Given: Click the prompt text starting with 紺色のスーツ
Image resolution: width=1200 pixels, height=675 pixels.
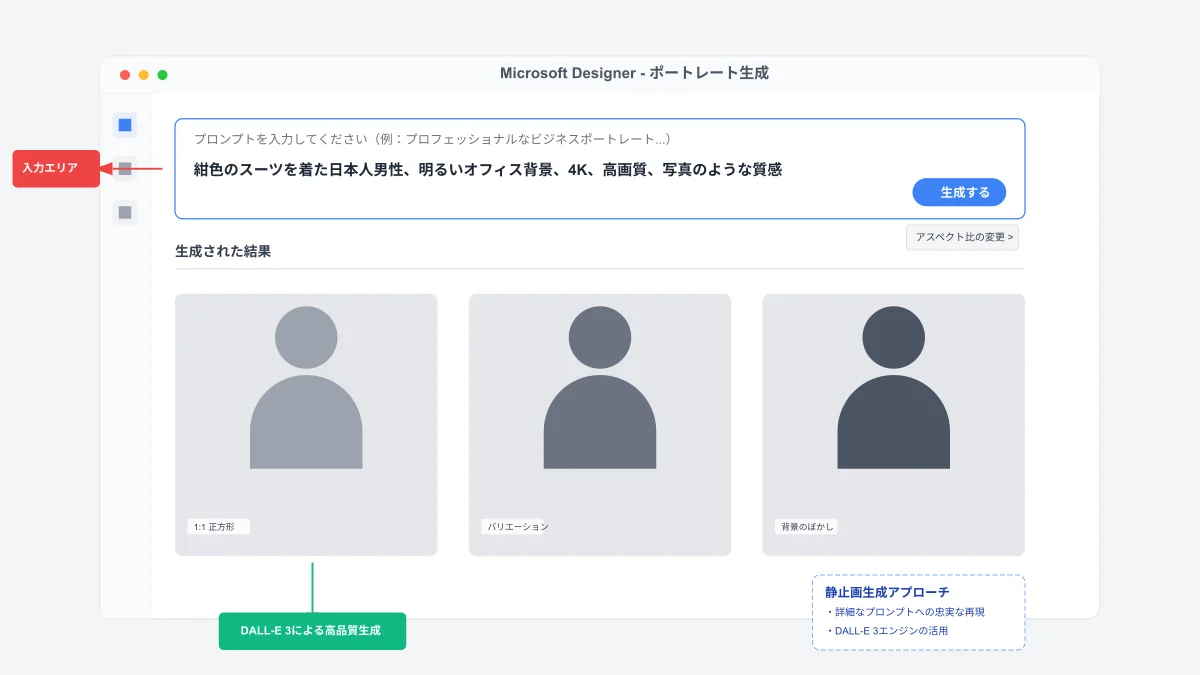Looking at the screenshot, I should 488,170.
